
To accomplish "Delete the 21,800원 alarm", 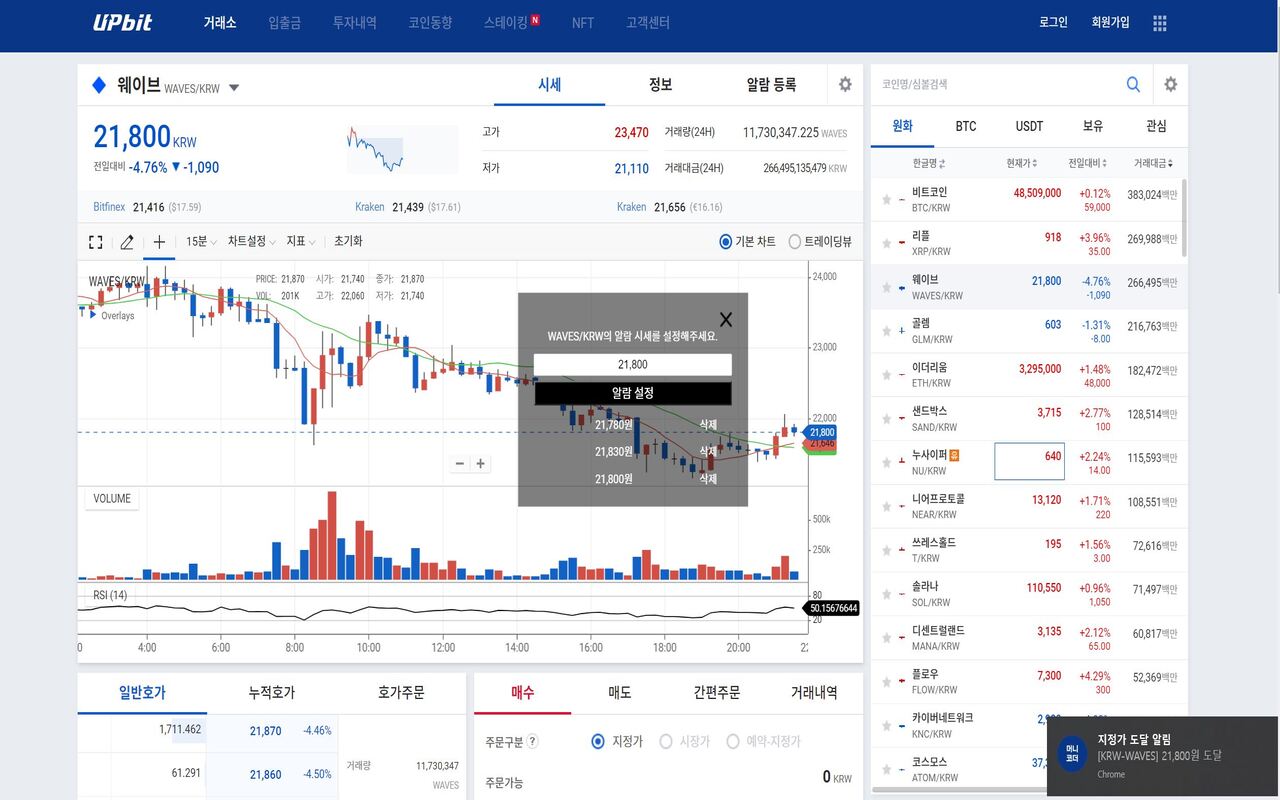I will pos(708,479).
